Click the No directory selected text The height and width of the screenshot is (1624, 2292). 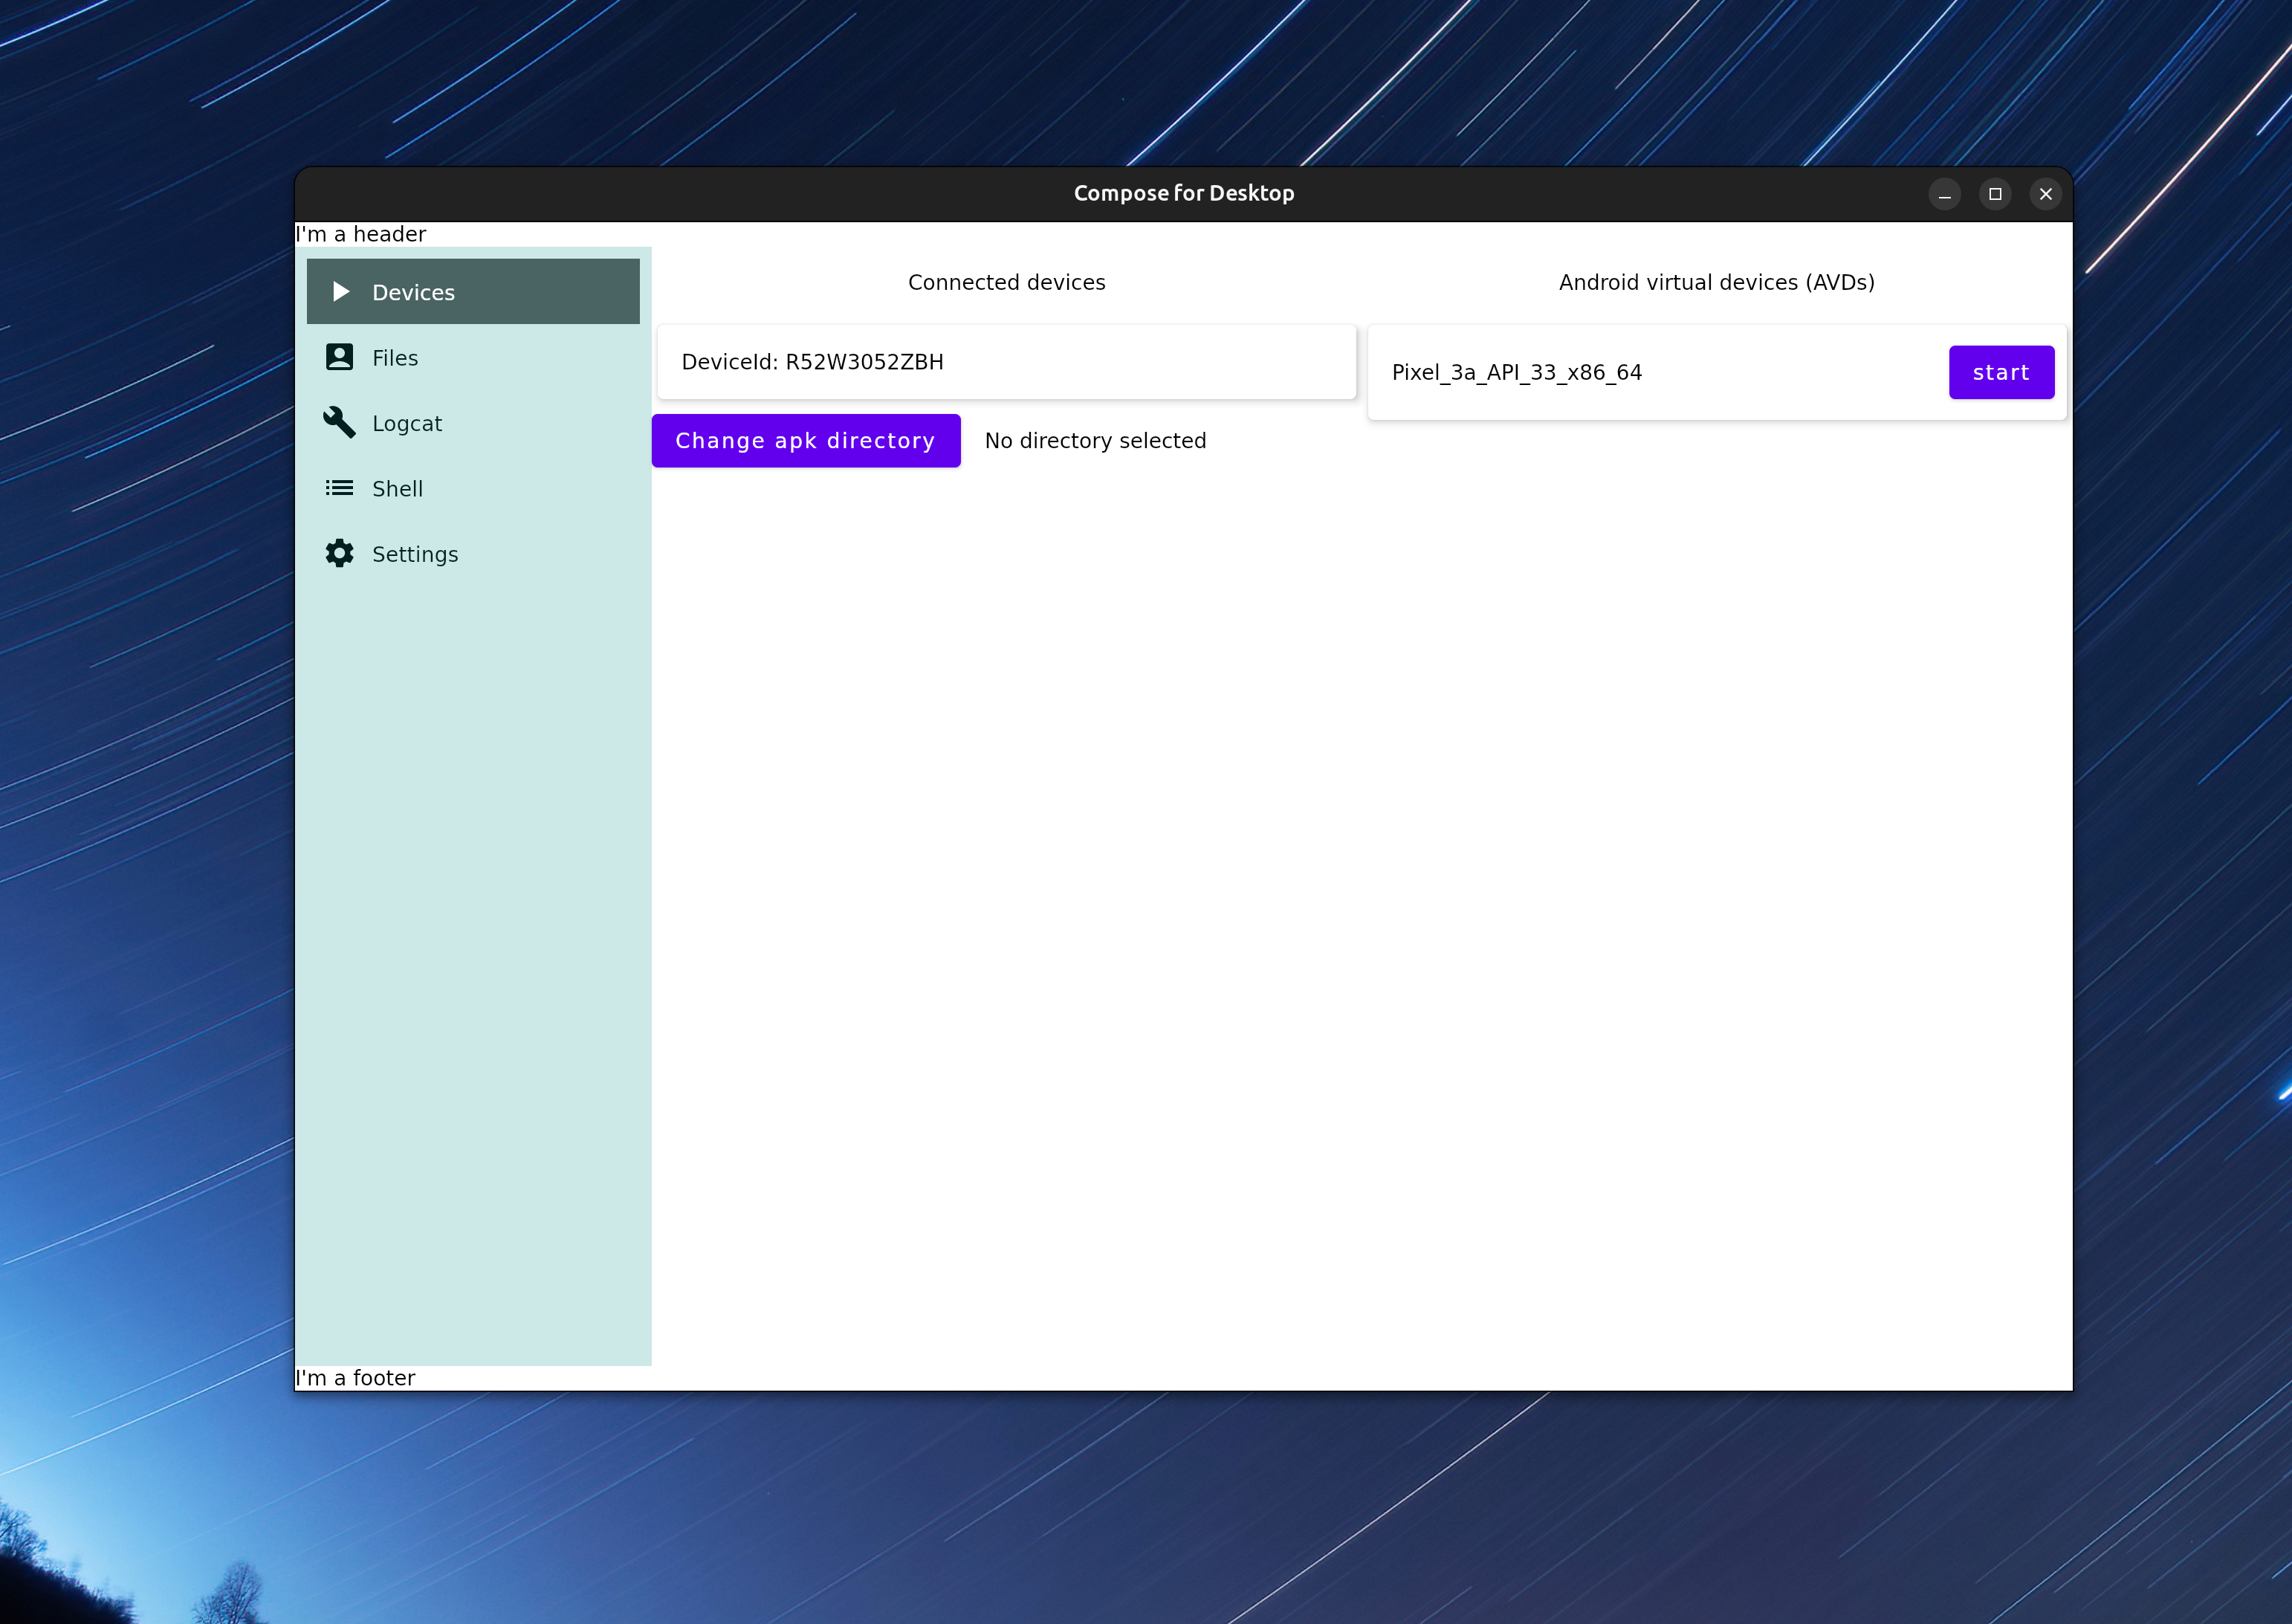1095,441
